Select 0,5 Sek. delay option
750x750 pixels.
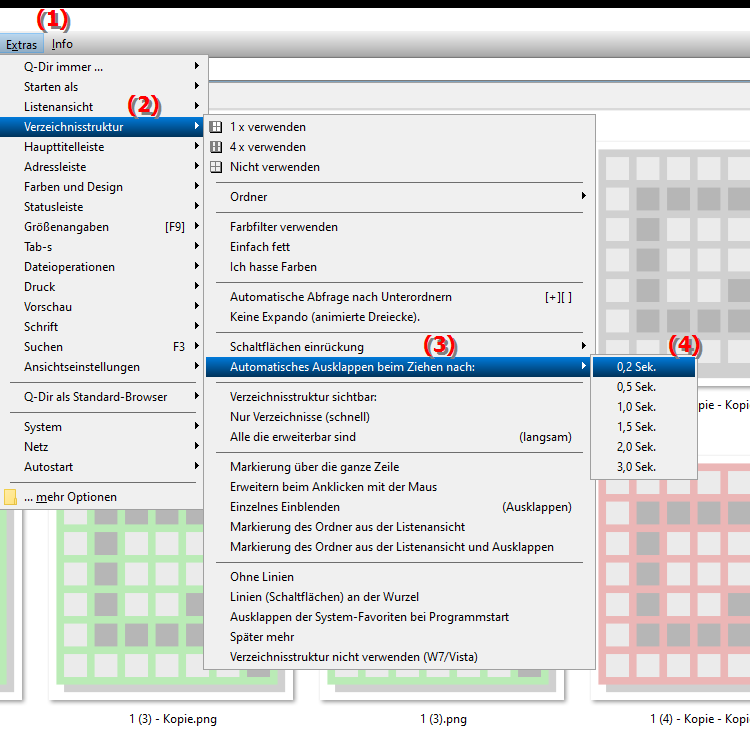pyautogui.click(x=636, y=387)
